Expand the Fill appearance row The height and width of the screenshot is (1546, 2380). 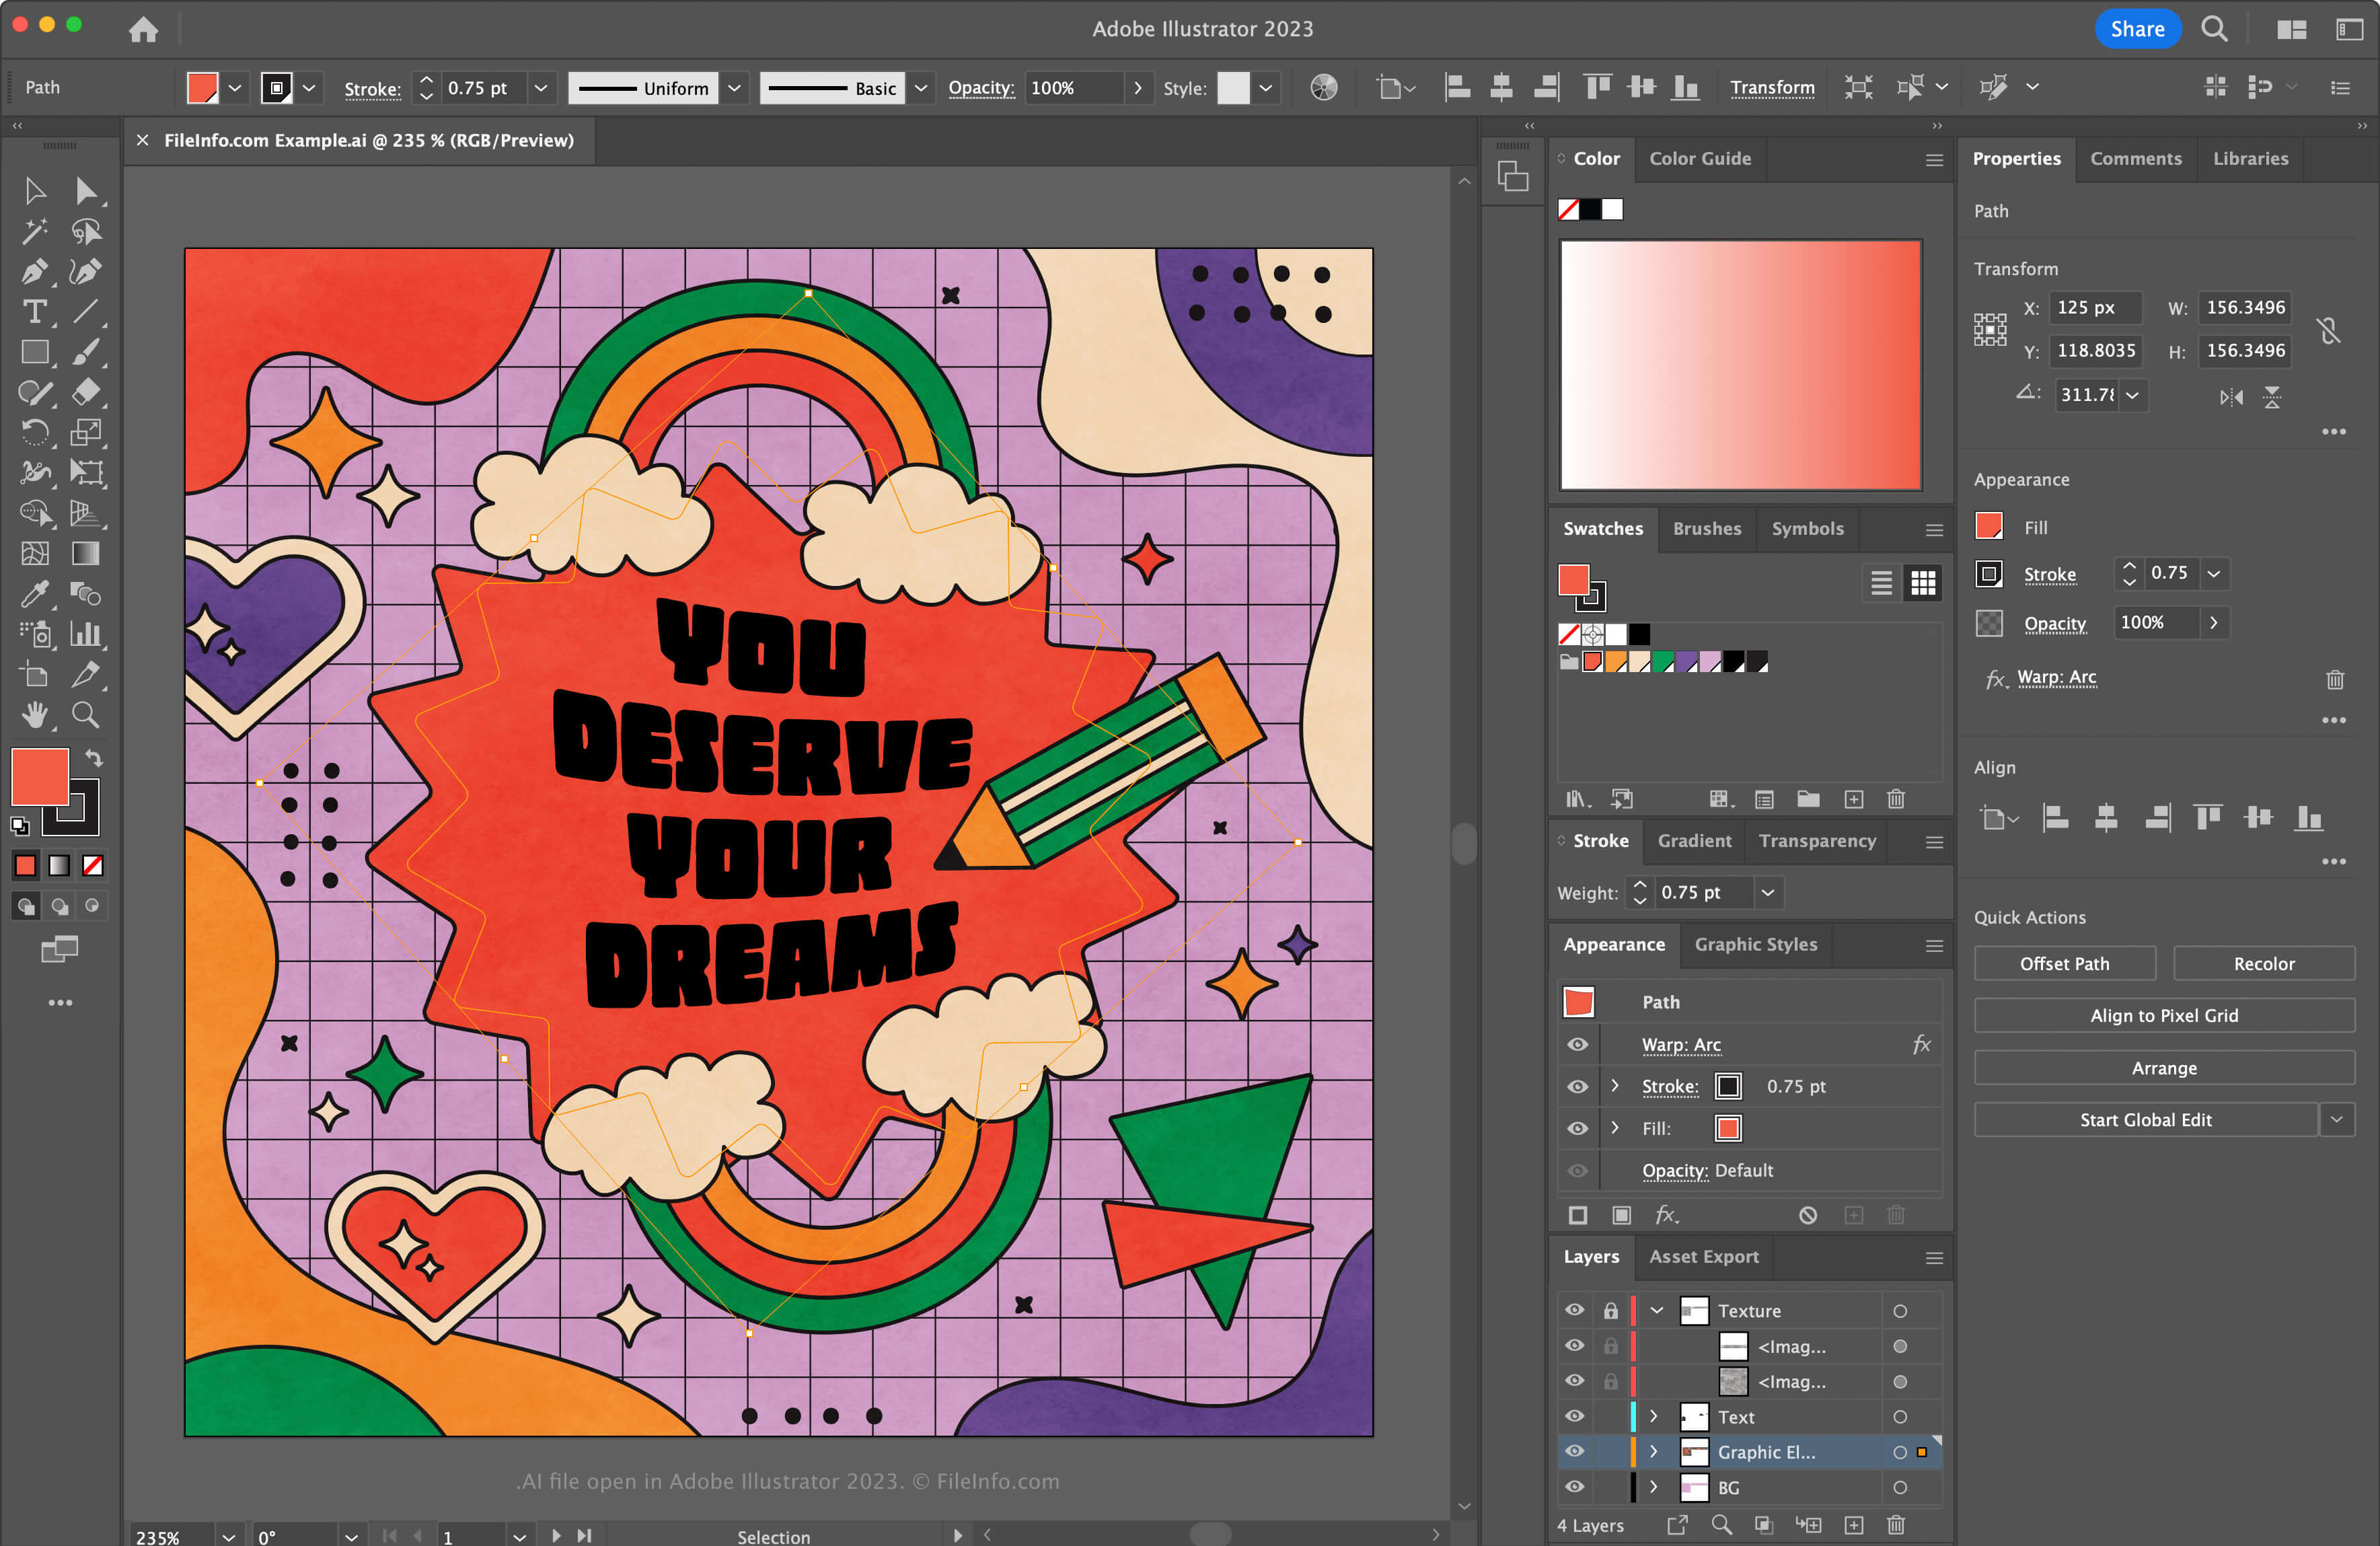tap(1613, 1128)
